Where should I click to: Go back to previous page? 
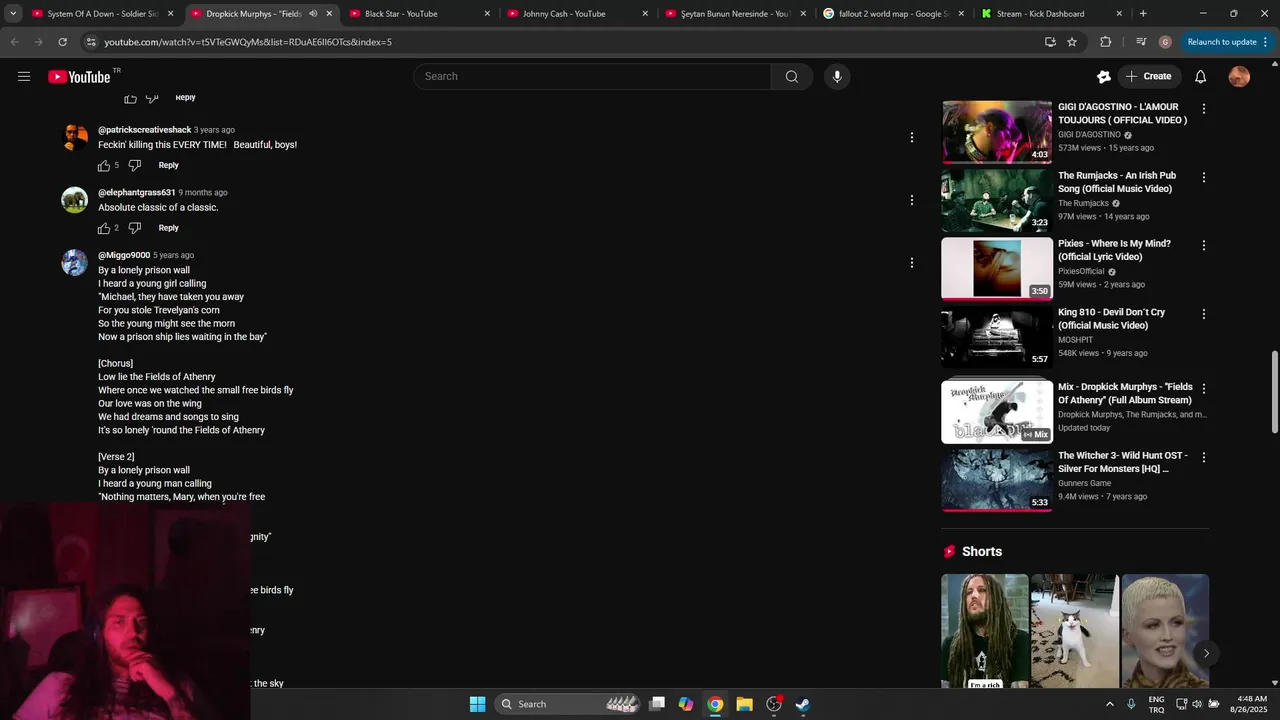[14, 42]
